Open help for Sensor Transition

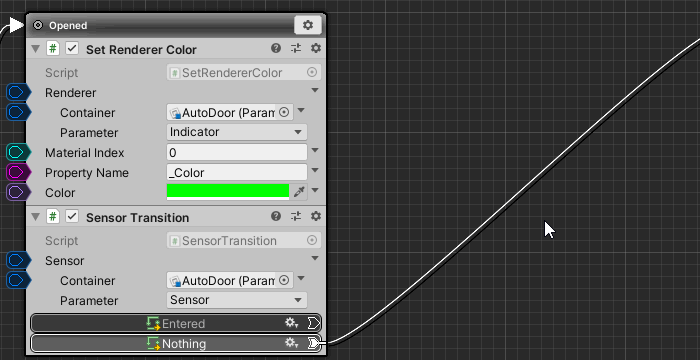pos(276,217)
